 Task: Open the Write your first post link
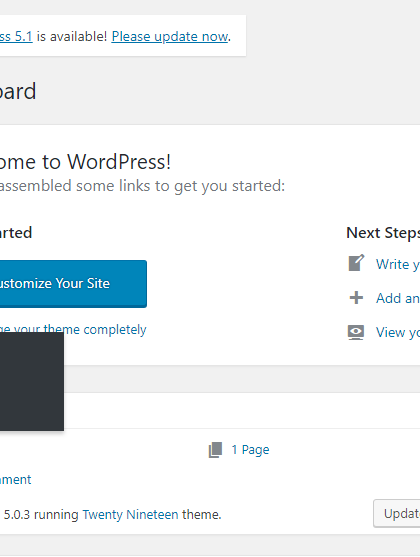tap(398, 264)
